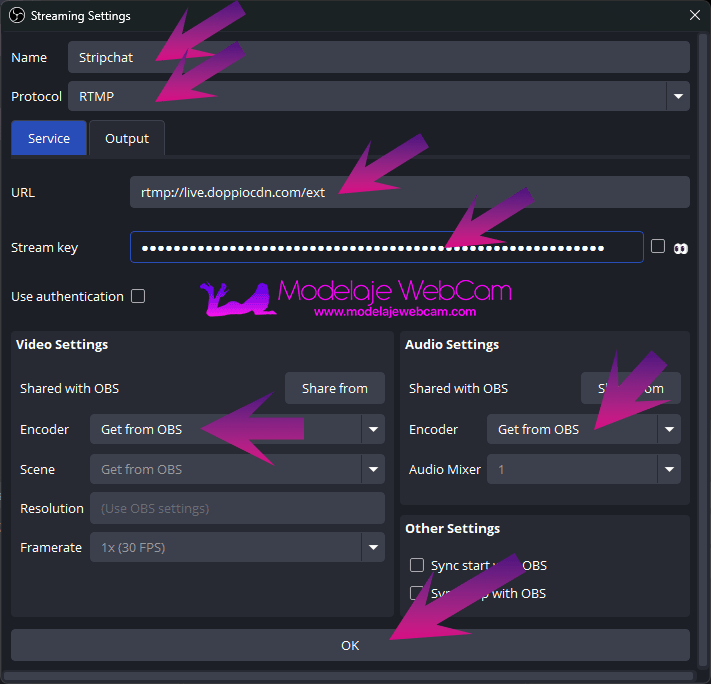The image size is (711, 684).
Task: Click the Use authentication label
Action: pyautogui.click(x=67, y=297)
